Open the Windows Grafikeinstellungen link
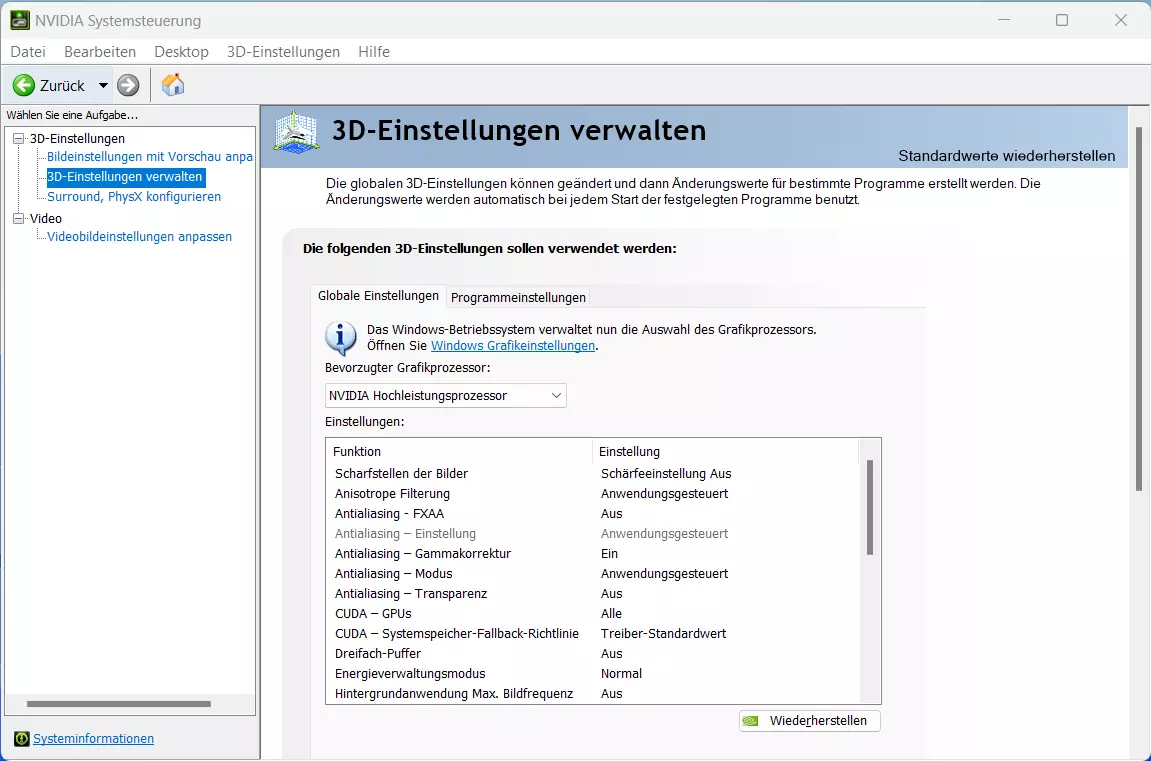This screenshot has height=761, width=1151. pos(513,346)
